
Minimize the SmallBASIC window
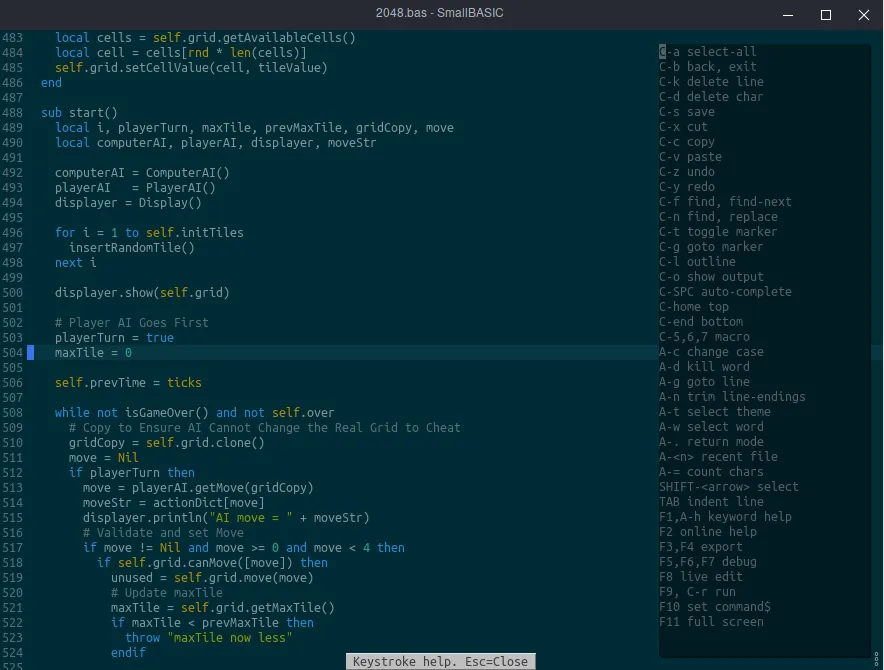coord(788,15)
